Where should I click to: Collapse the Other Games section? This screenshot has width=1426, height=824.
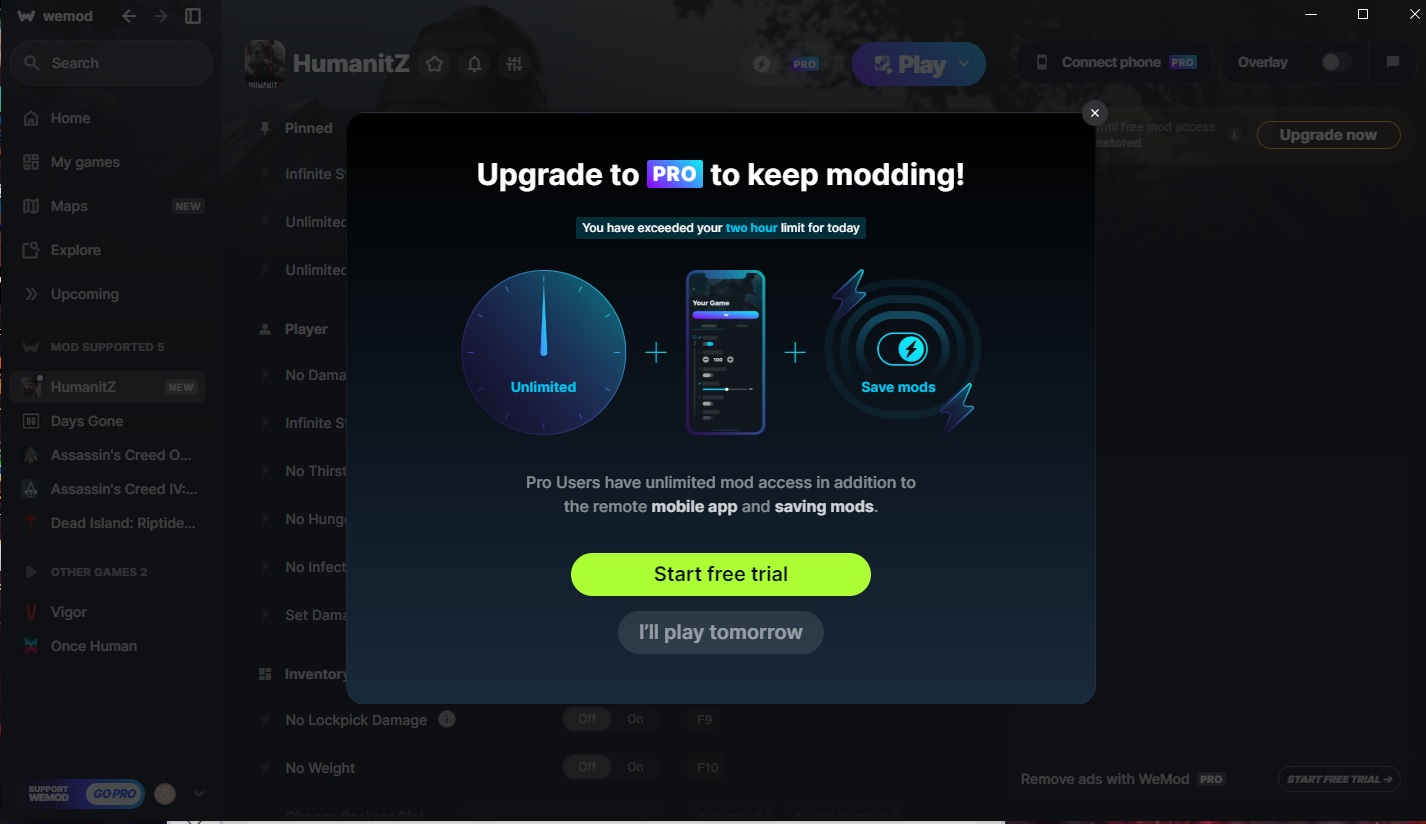(30, 572)
